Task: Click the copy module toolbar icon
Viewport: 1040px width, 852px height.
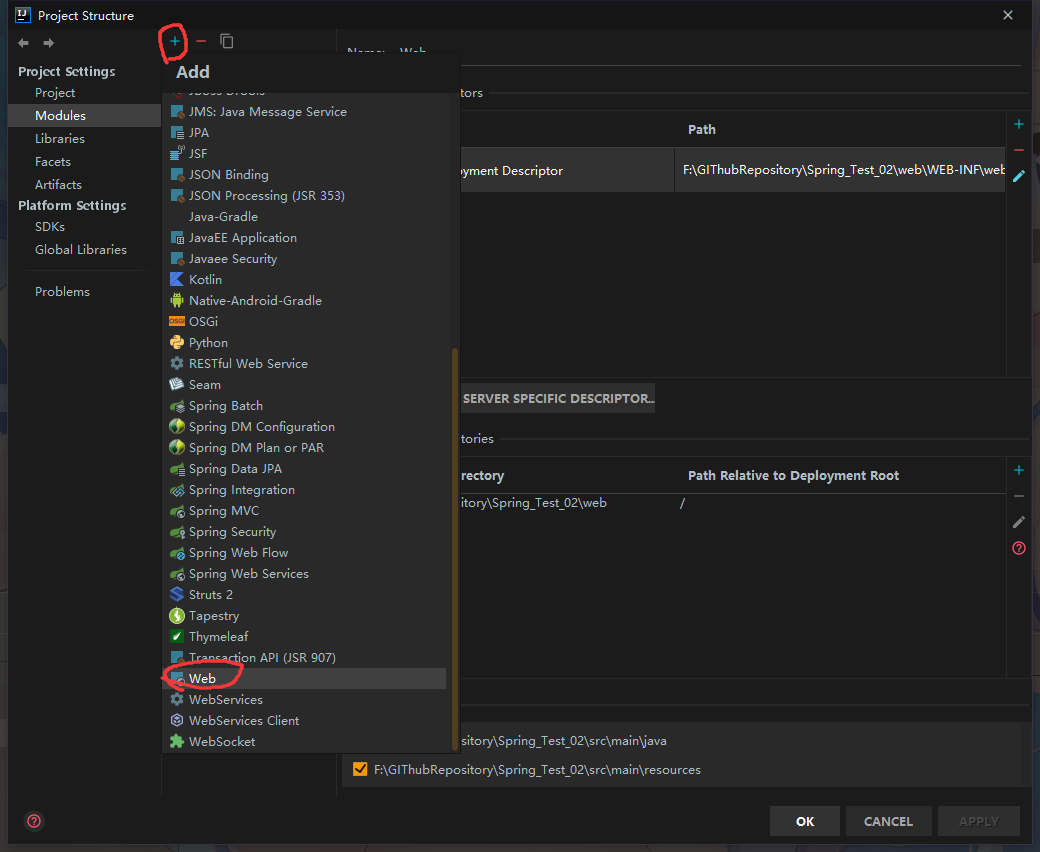Action: [227, 42]
